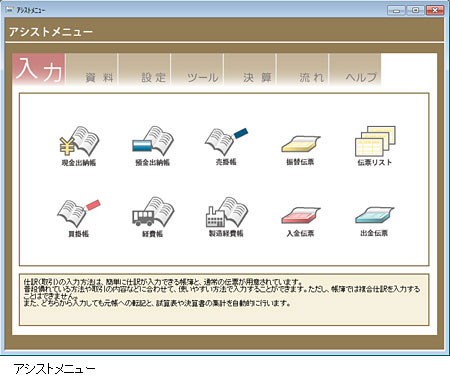This screenshot has width=450, height=382.
Task: Switch to the ヘルプ tab
Action: [x=355, y=69]
